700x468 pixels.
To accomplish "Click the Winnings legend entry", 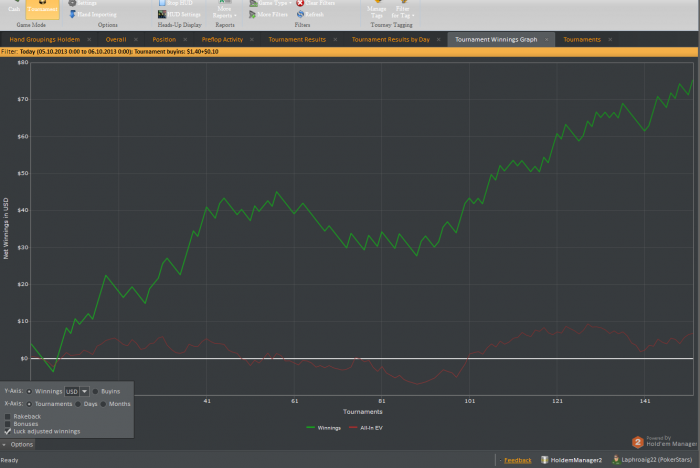I will (324, 428).
